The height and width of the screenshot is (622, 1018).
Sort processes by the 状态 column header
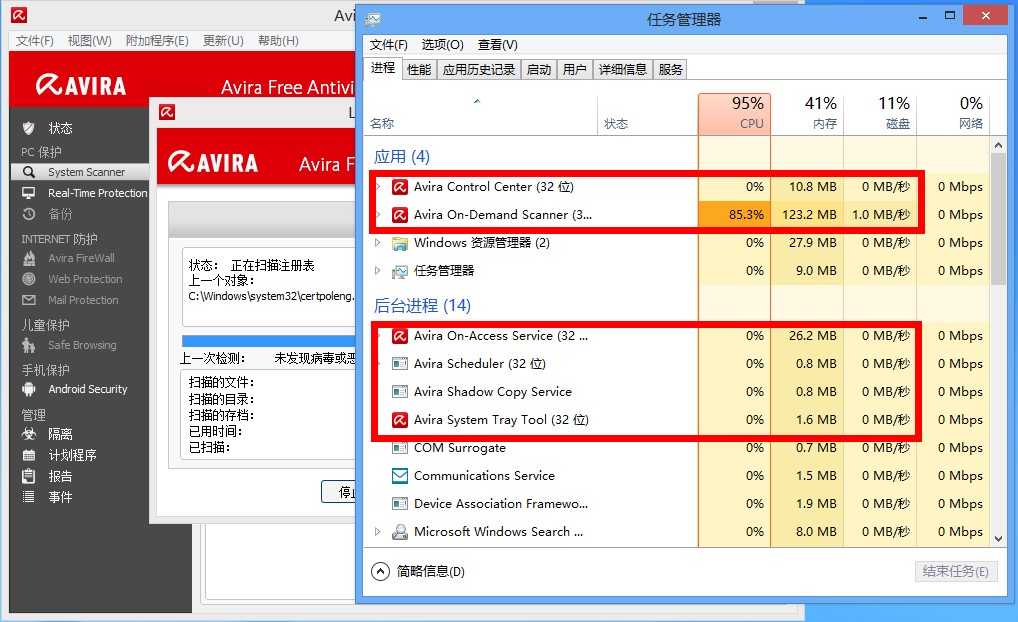(647, 114)
